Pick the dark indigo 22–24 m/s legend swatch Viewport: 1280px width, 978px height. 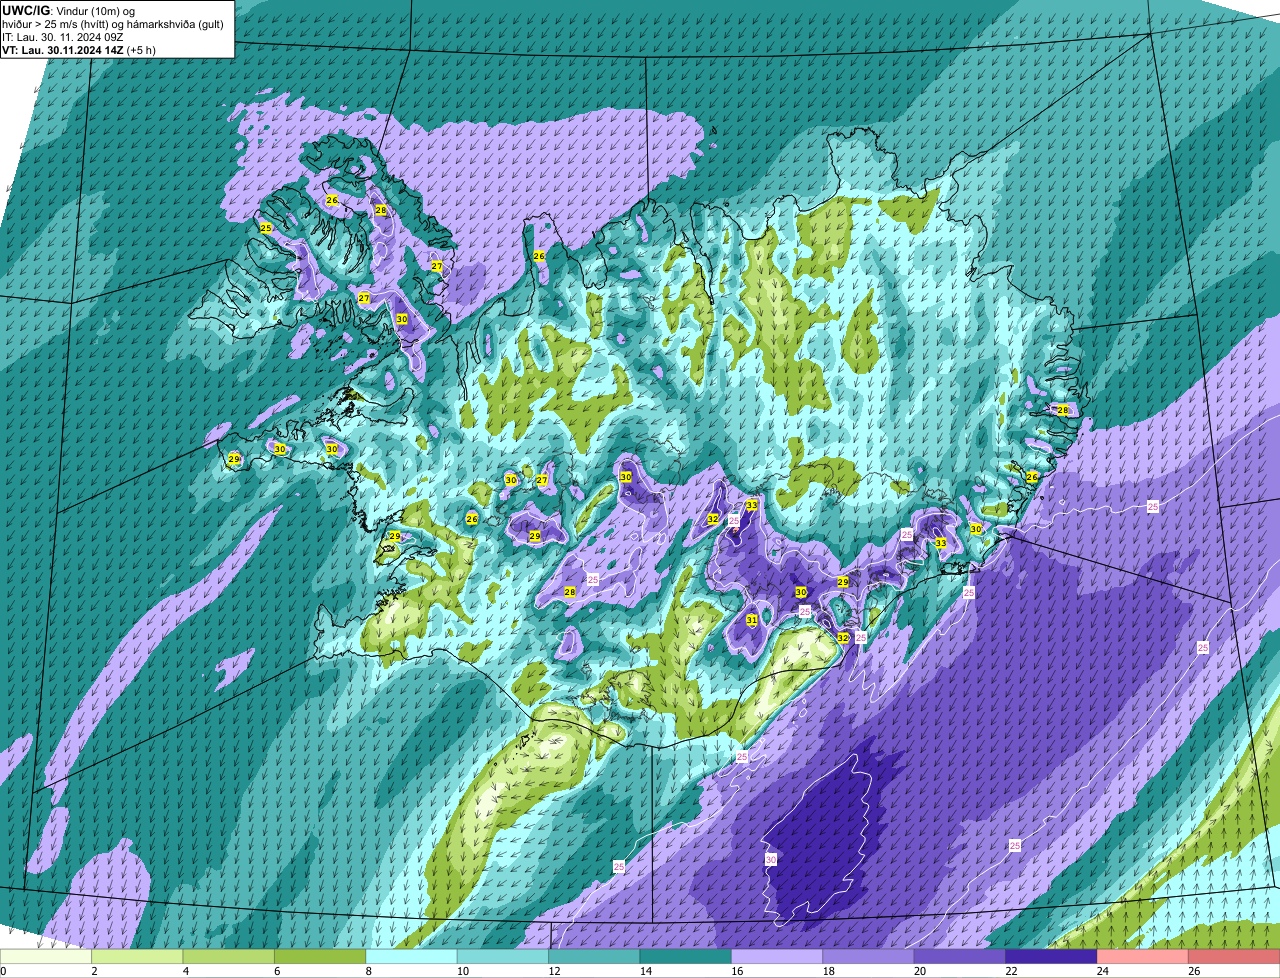pyautogui.click(x=1053, y=957)
